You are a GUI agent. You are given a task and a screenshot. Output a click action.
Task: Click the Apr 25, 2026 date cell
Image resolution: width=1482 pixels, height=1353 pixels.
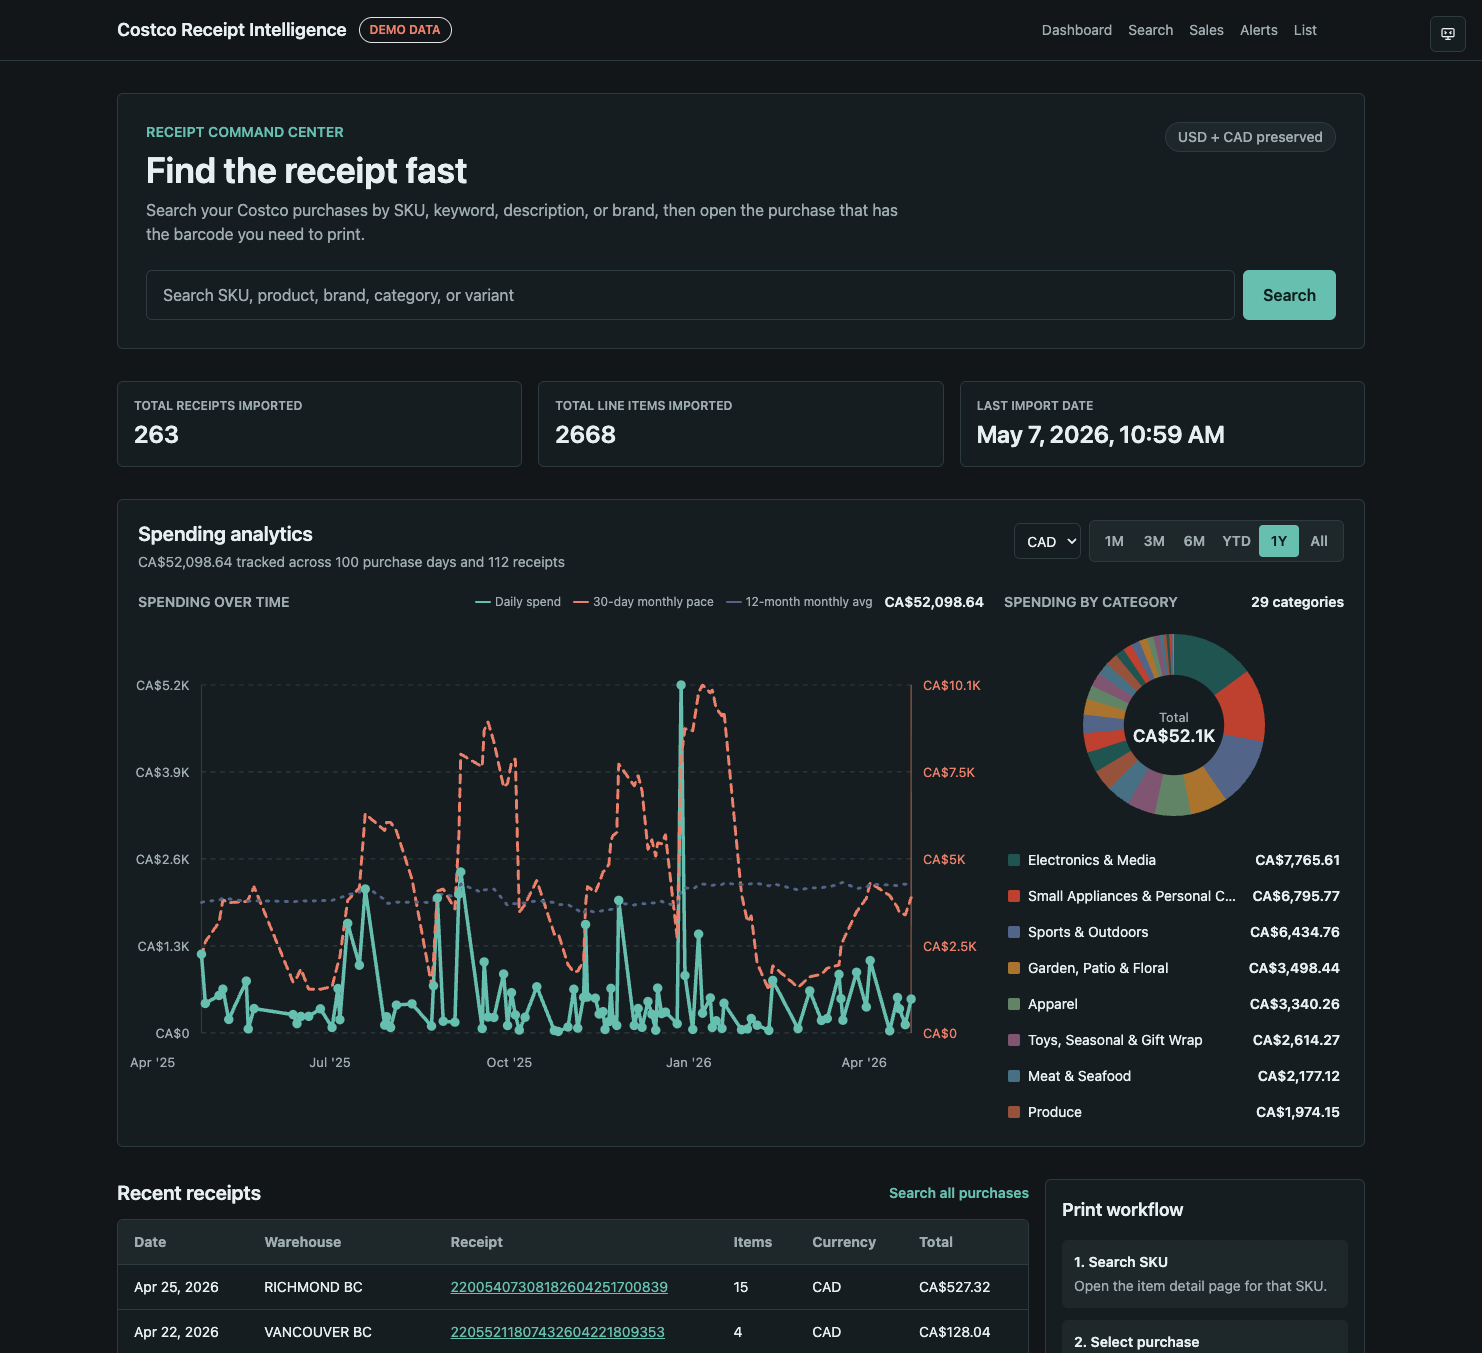pos(176,1287)
